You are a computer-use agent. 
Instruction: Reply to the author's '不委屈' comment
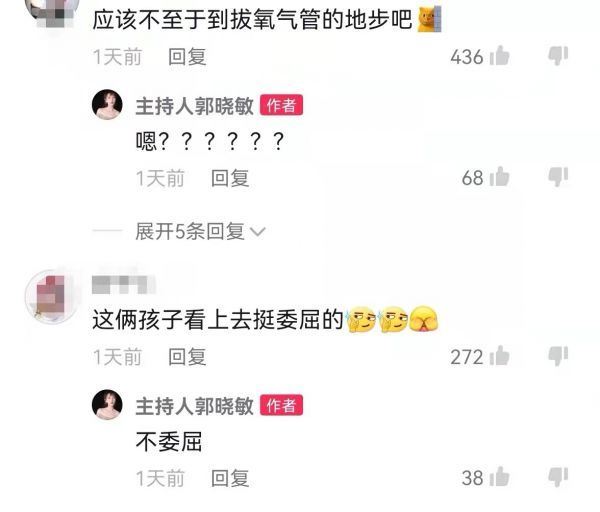[230, 478]
